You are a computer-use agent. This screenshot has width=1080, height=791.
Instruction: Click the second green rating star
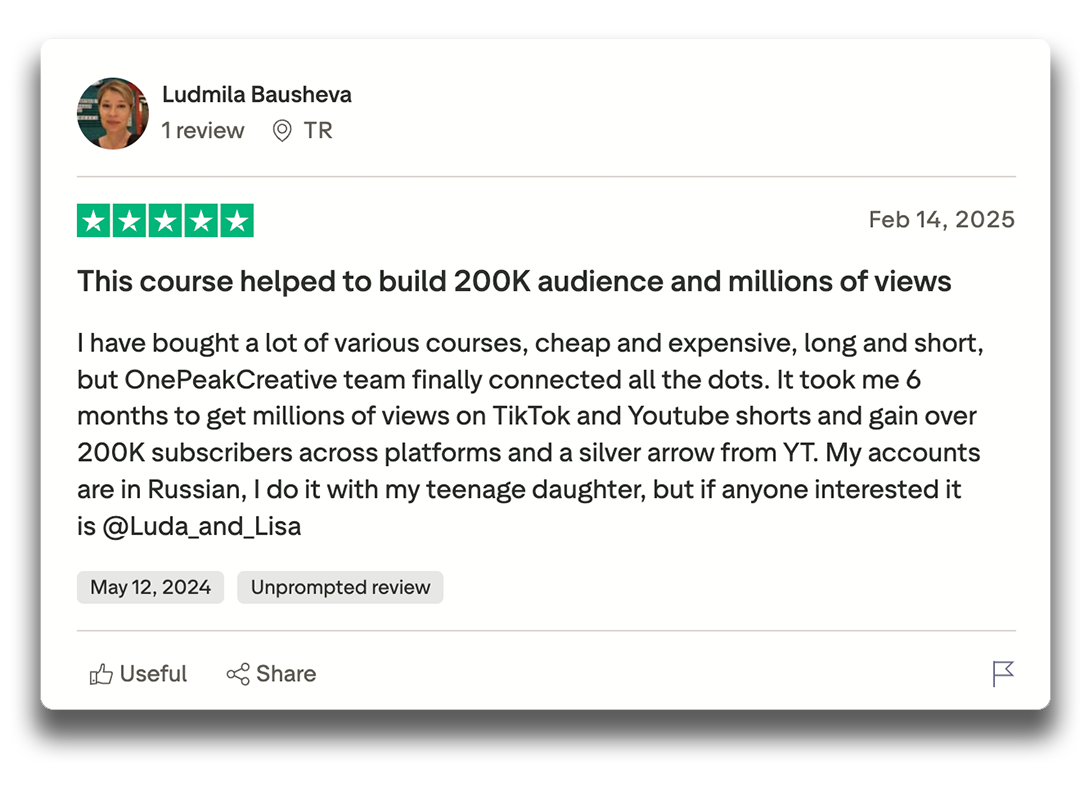coord(129,221)
